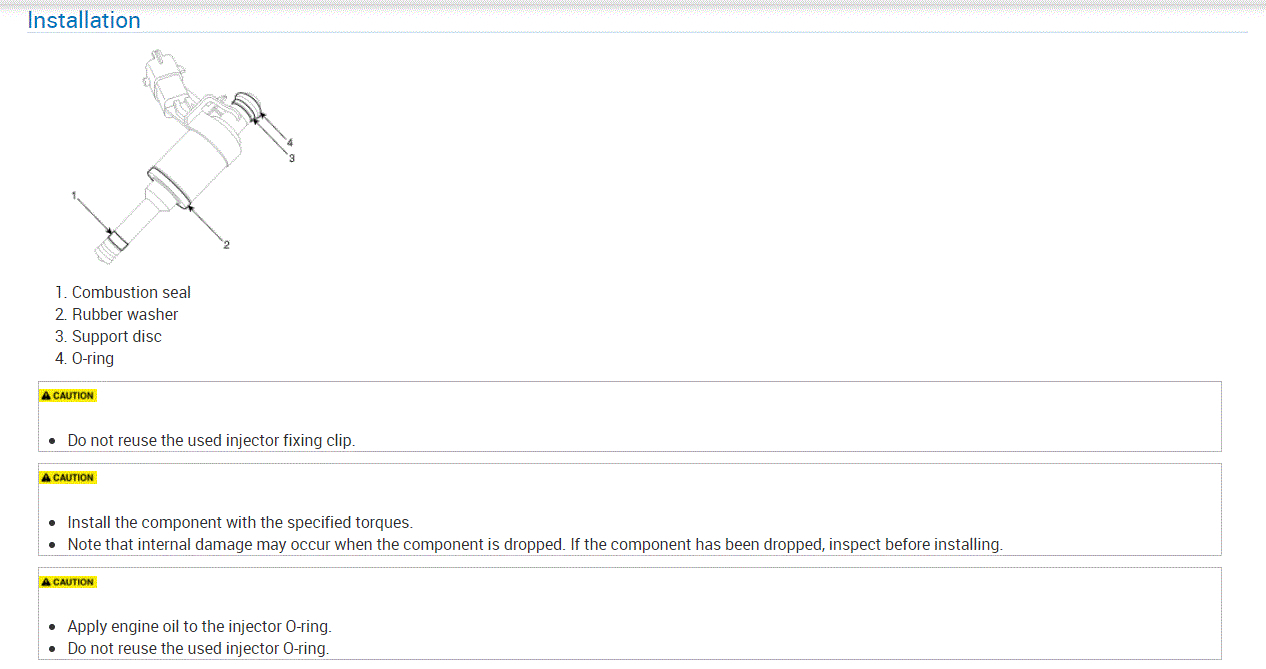Click the CAUTION badge above the engine oil note
The height and width of the screenshot is (669, 1266).
tap(68, 582)
